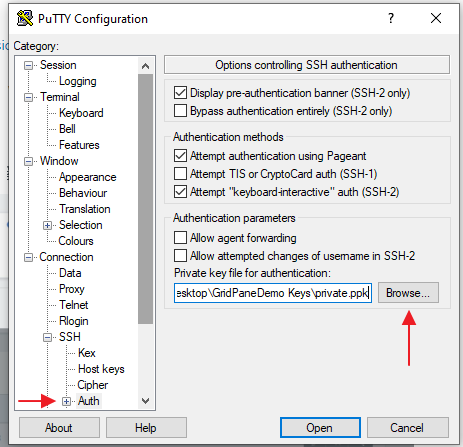Image resolution: width=463 pixels, height=447 pixels.
Task: Click the question mark help button
Action: (x=391, y=18)
